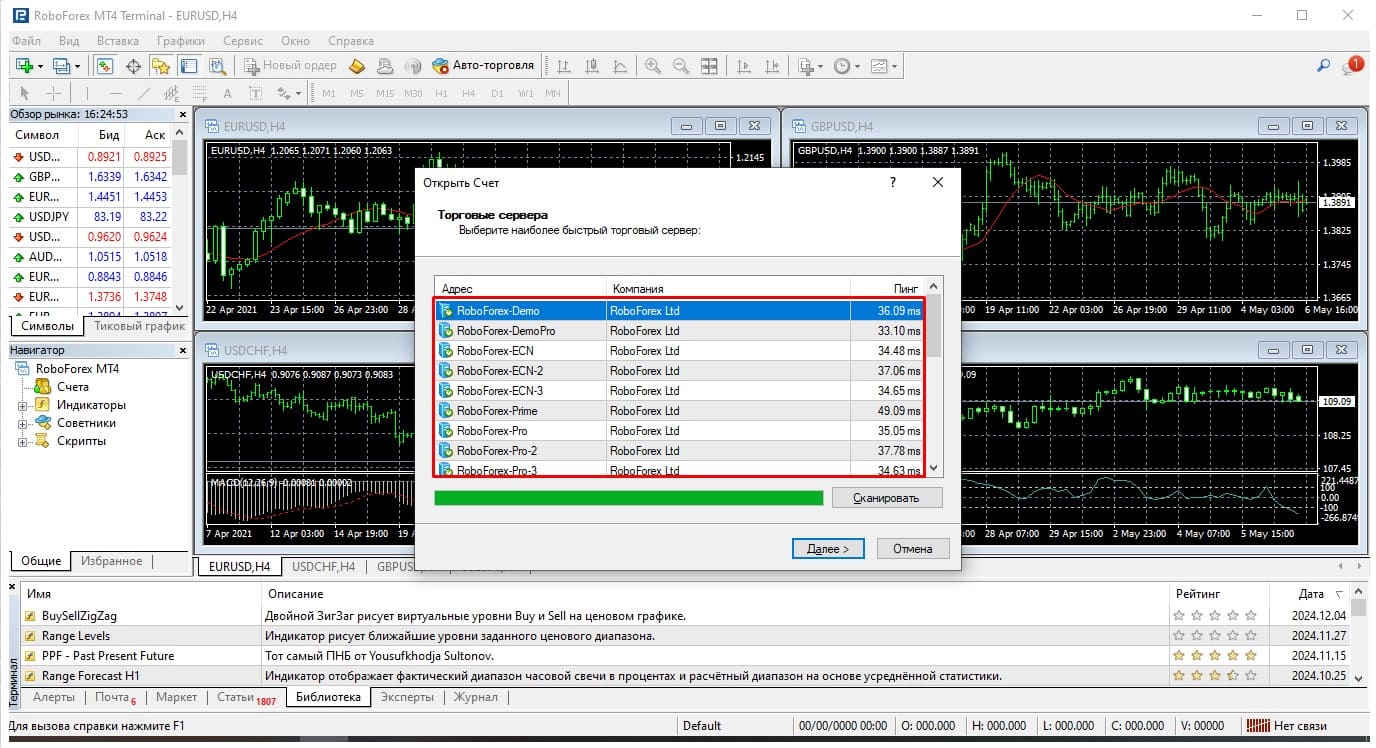The width and height of the screenshot is (1376, 748).
Task: Switch to the Тиковый график tab
Action: click(x=138, y=326)
